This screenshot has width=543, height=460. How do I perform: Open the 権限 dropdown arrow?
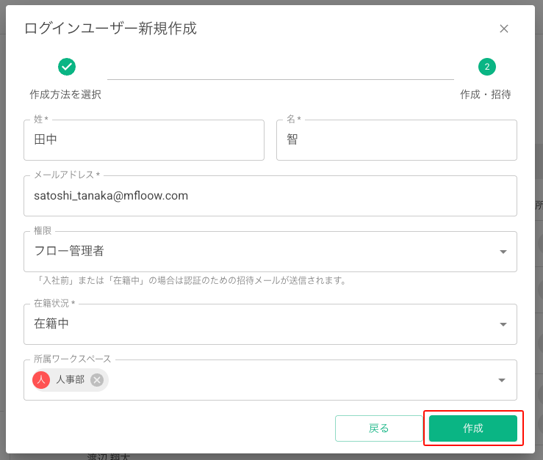pyautogui.click(x=503, y=251)
